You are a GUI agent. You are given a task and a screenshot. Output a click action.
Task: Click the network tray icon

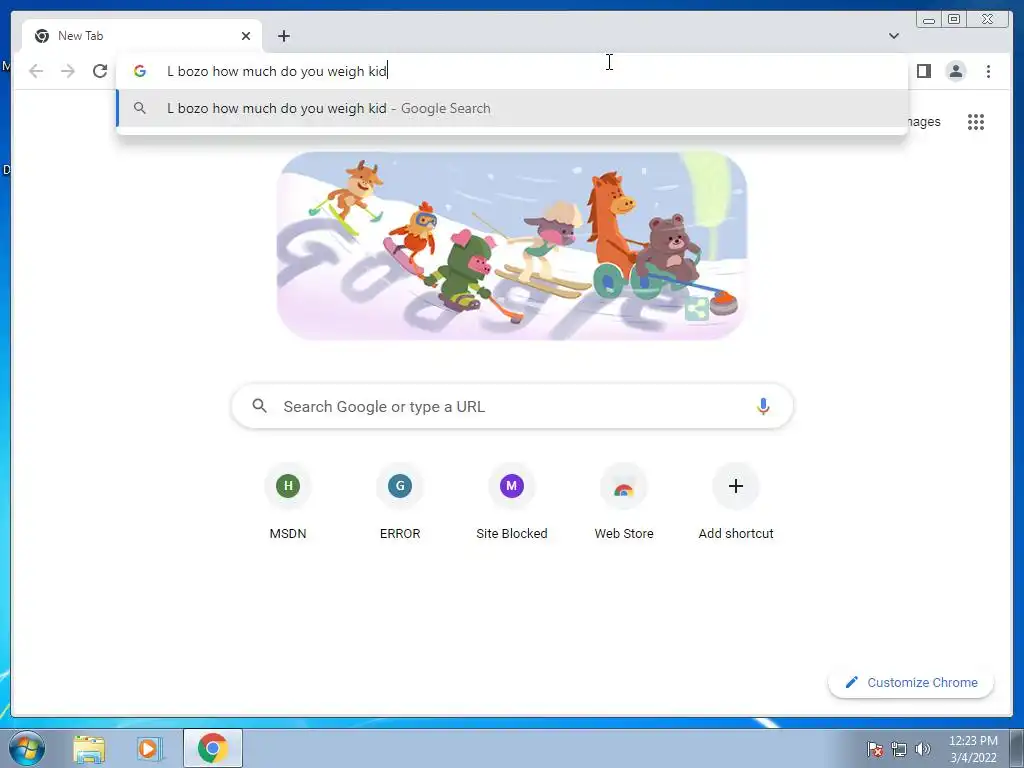(x=899, y=749)
